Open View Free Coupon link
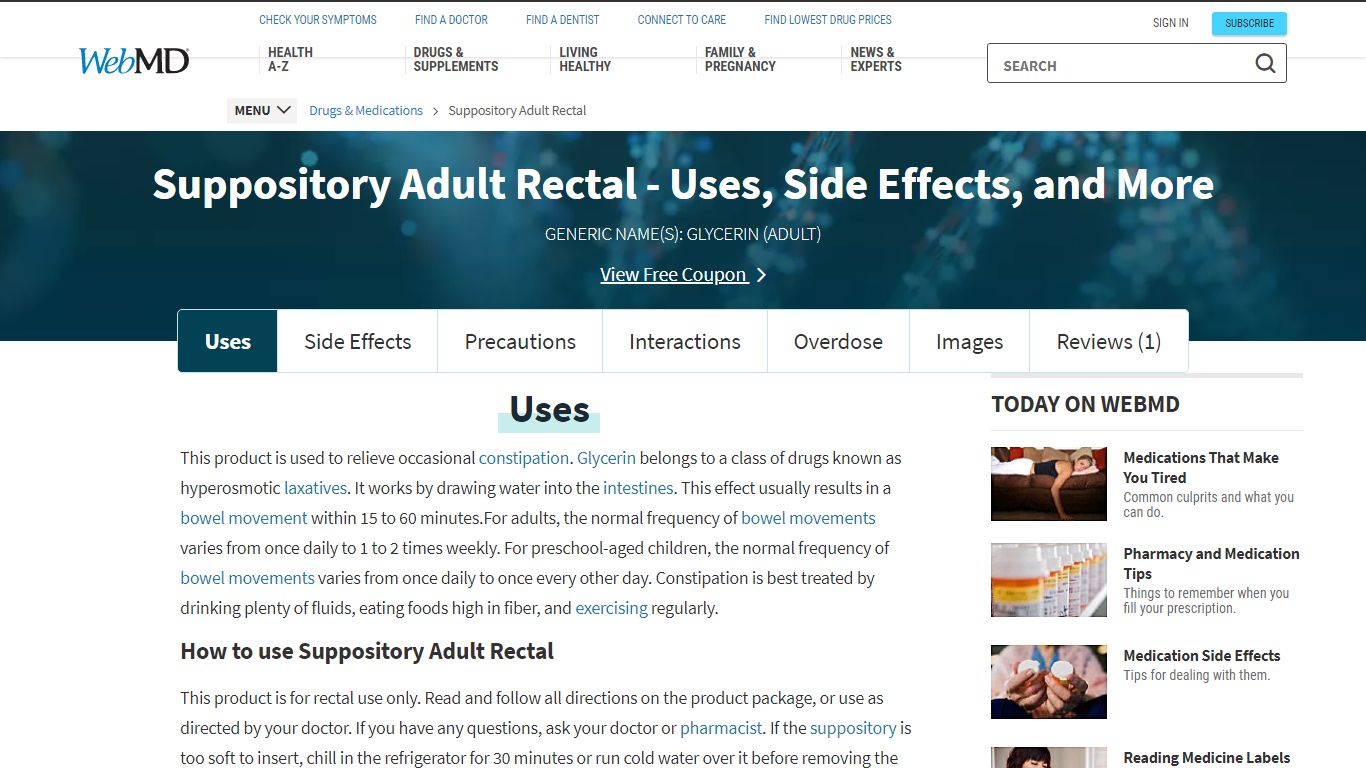1366x768 pixels. click(x=674, y=275)
